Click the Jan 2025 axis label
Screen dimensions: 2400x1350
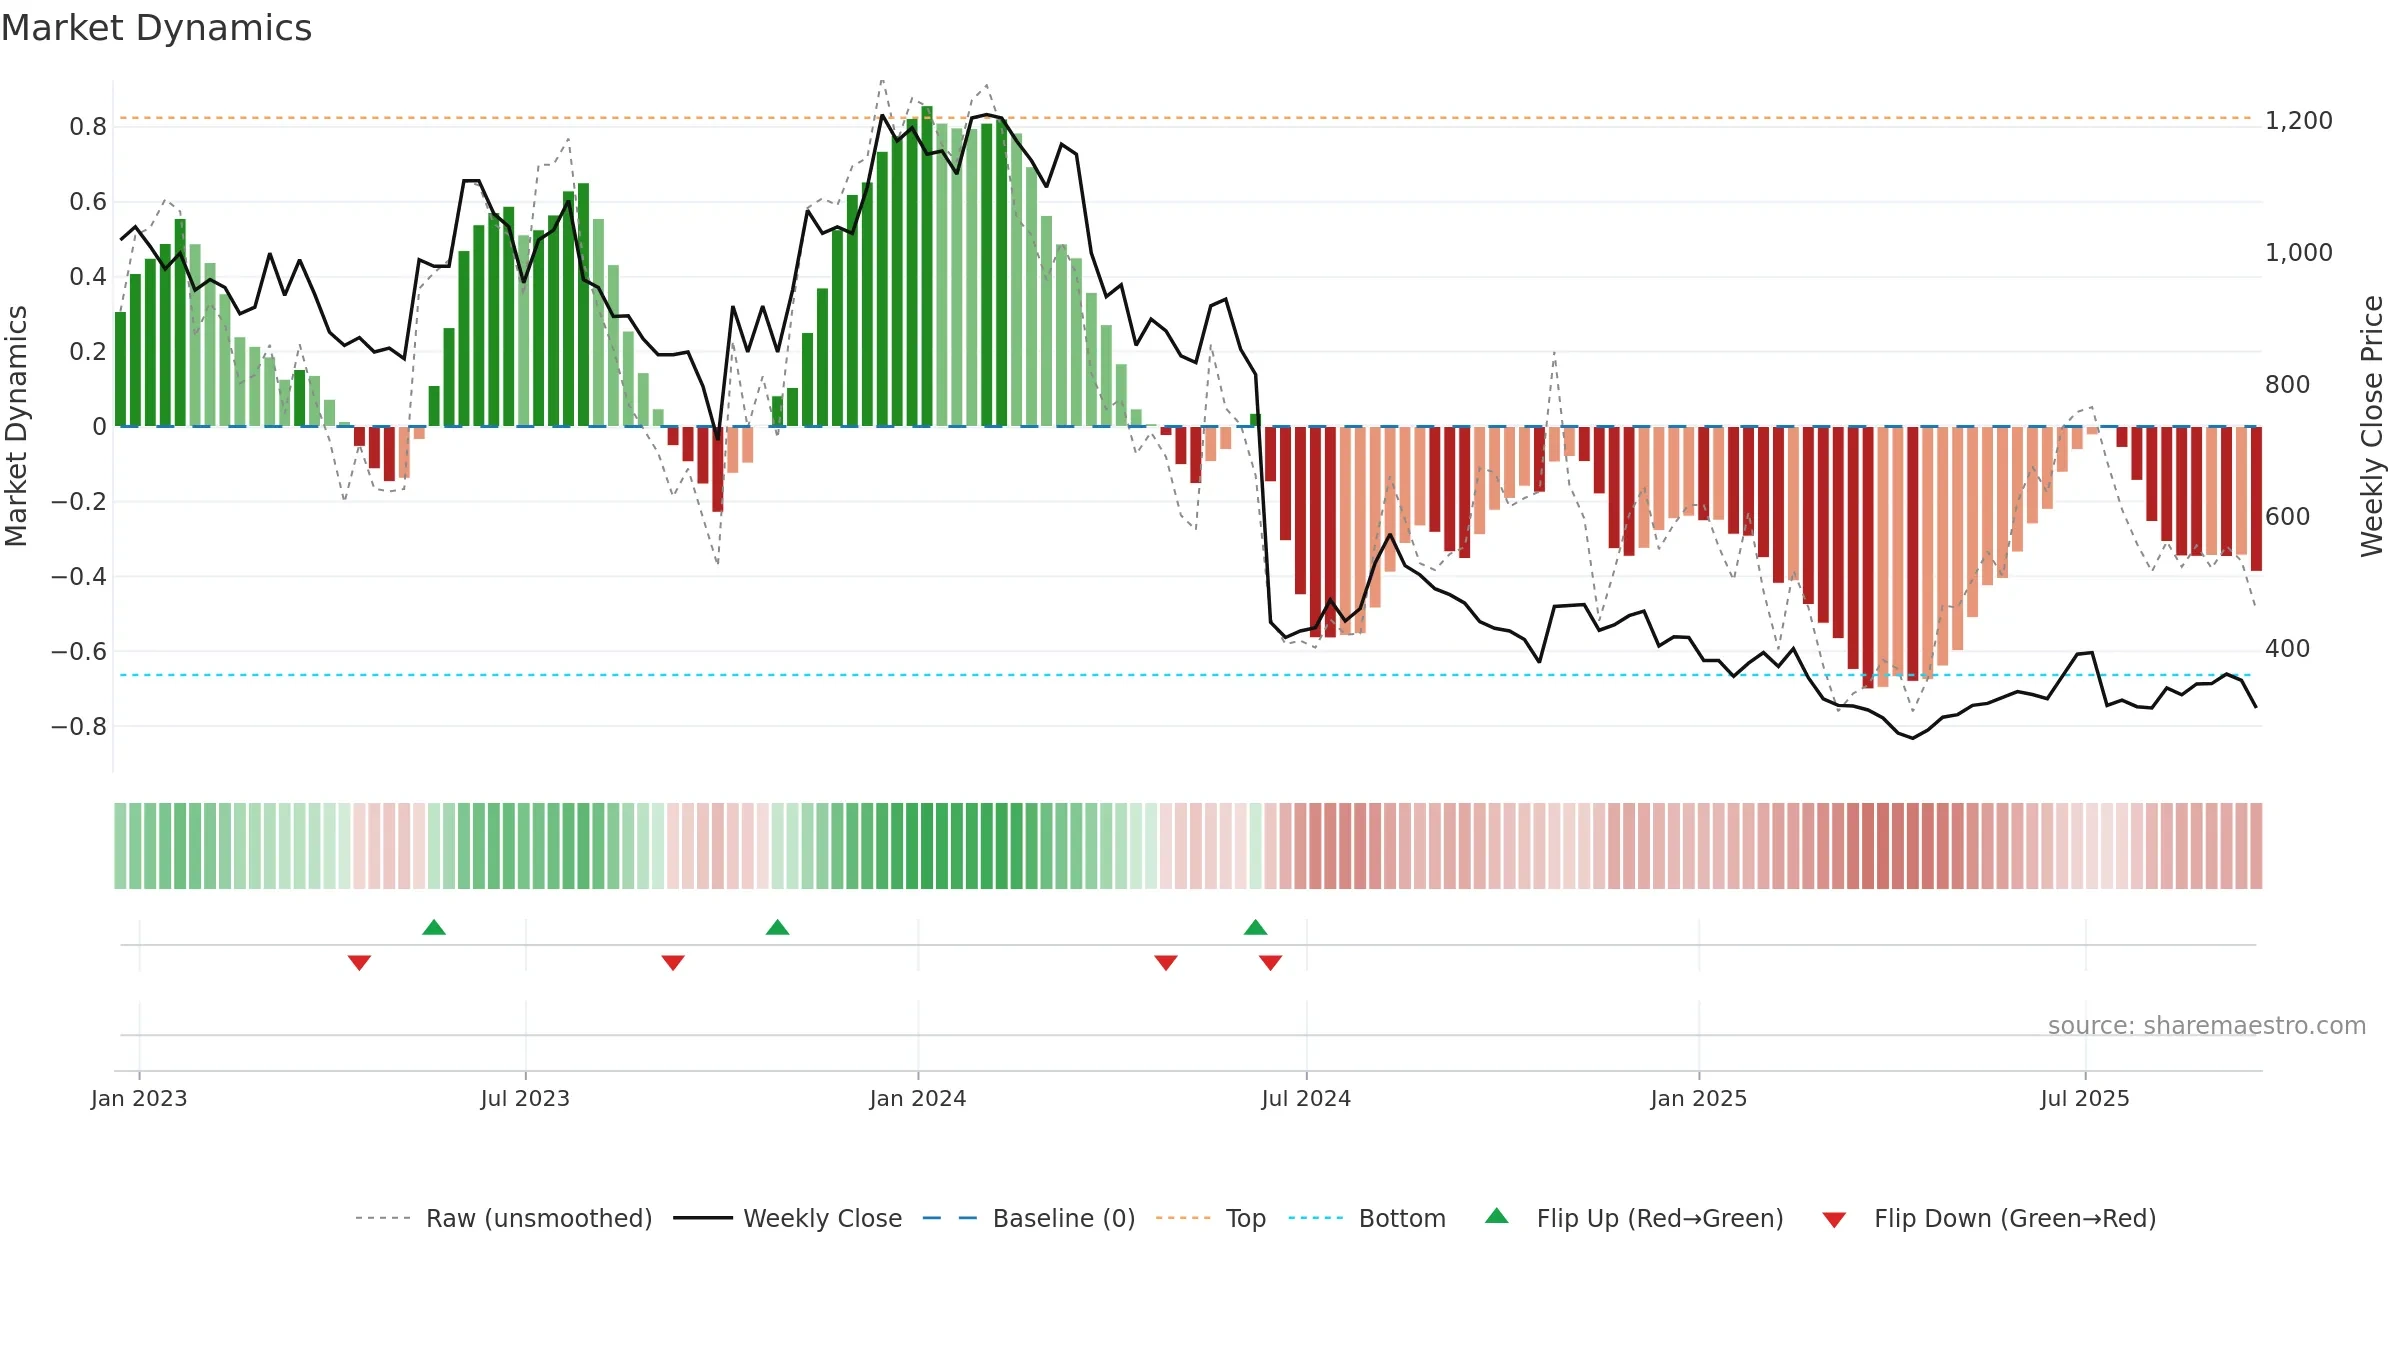click(1699, 1098)
